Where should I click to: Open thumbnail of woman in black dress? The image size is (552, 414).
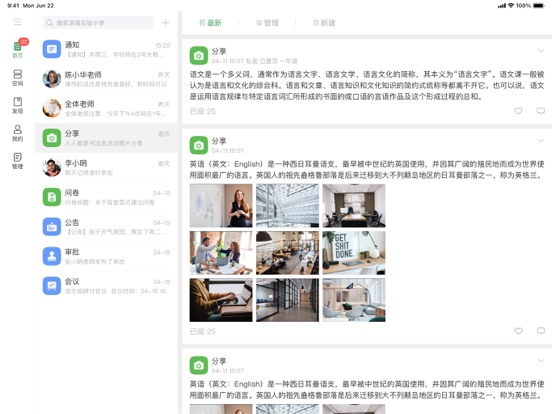click(x=221, y=206)
